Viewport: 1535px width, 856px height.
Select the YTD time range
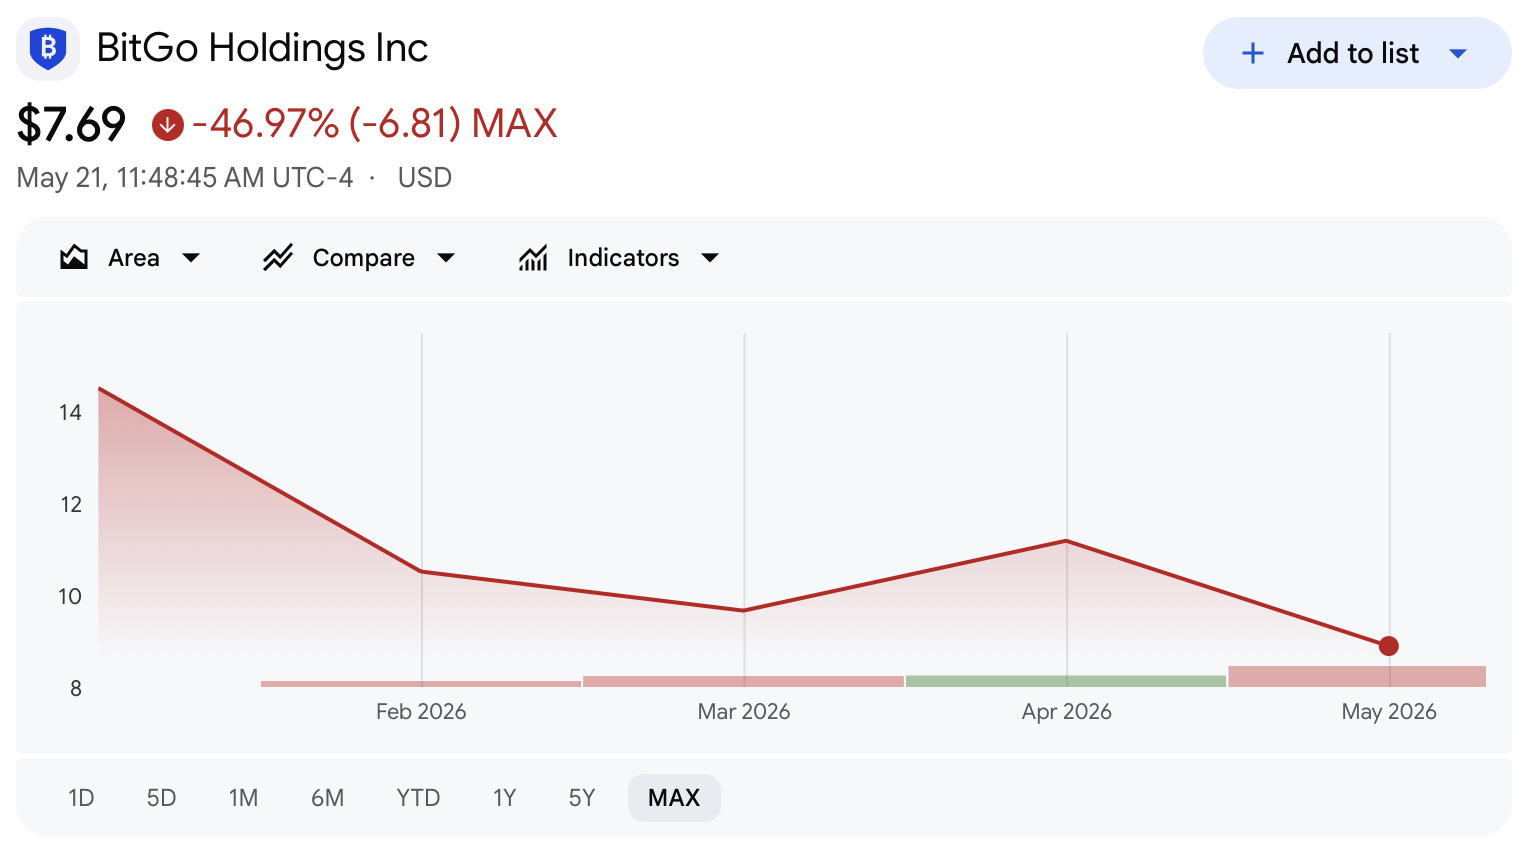click(418, 798)
